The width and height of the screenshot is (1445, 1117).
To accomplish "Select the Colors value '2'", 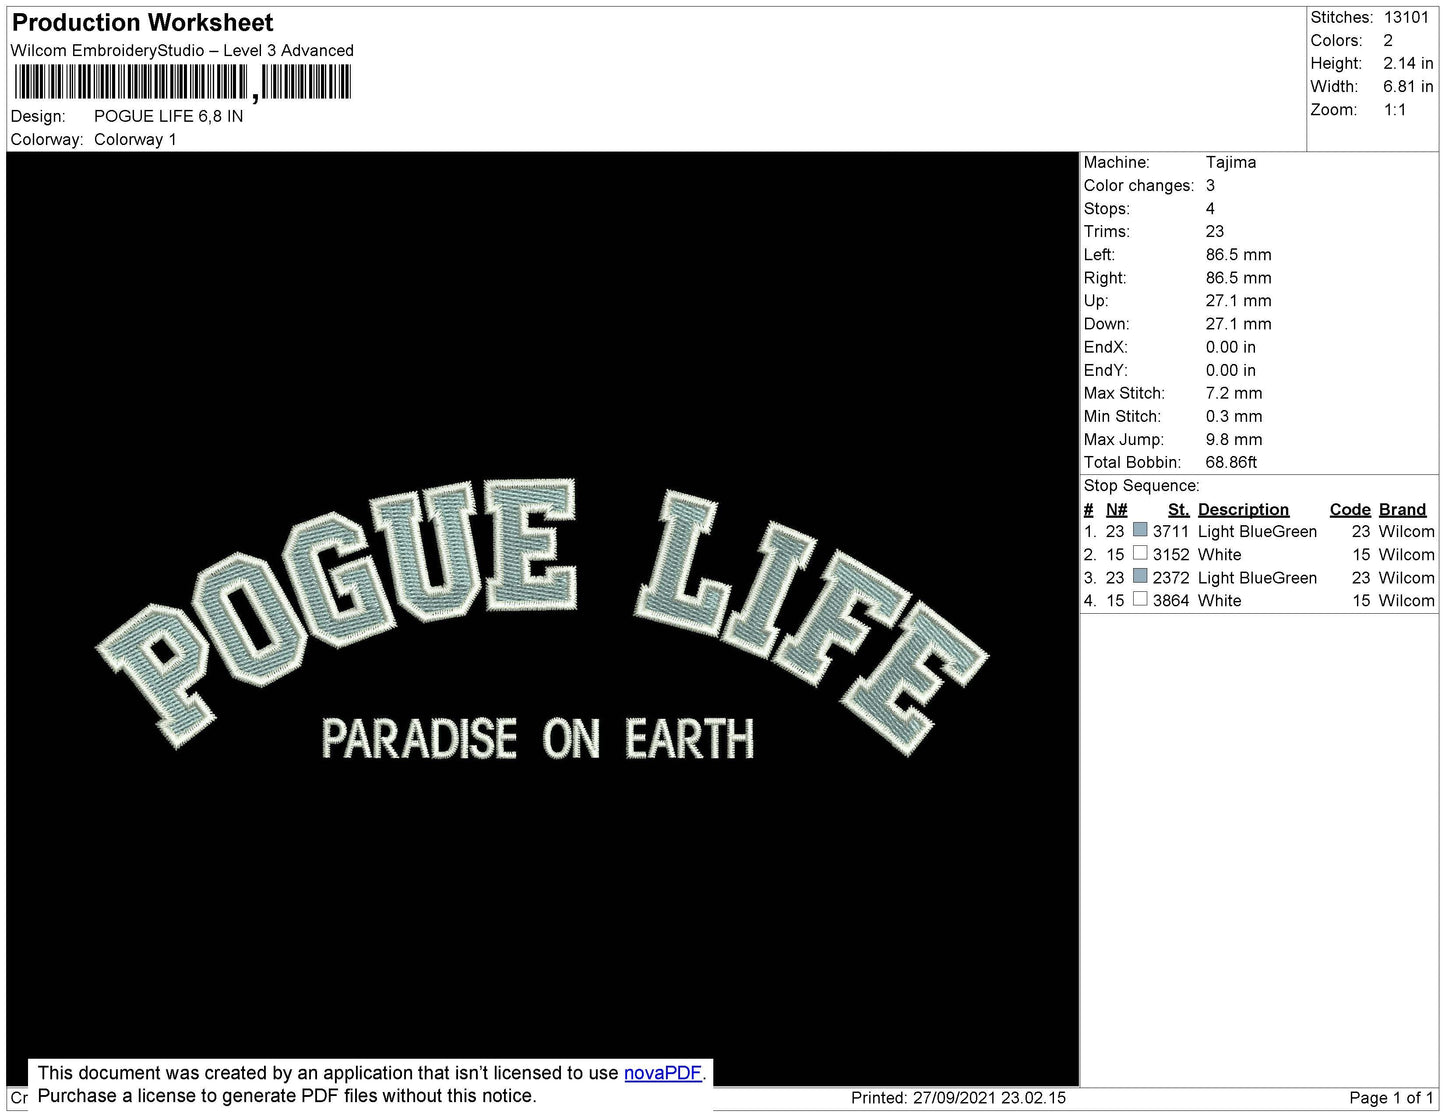I will pyautogui.click(x=1389, y=40).
